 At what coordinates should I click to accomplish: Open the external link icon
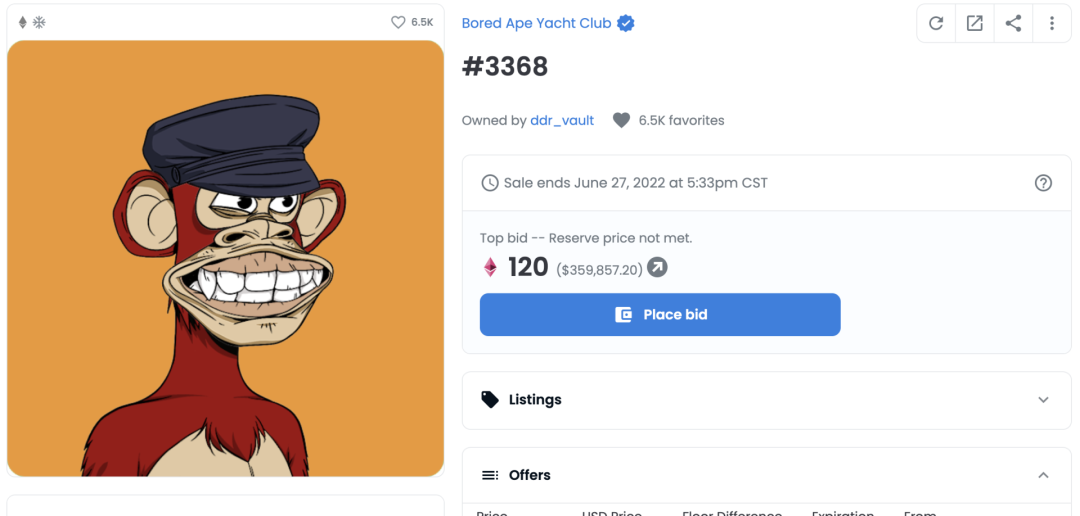(974, 23)
